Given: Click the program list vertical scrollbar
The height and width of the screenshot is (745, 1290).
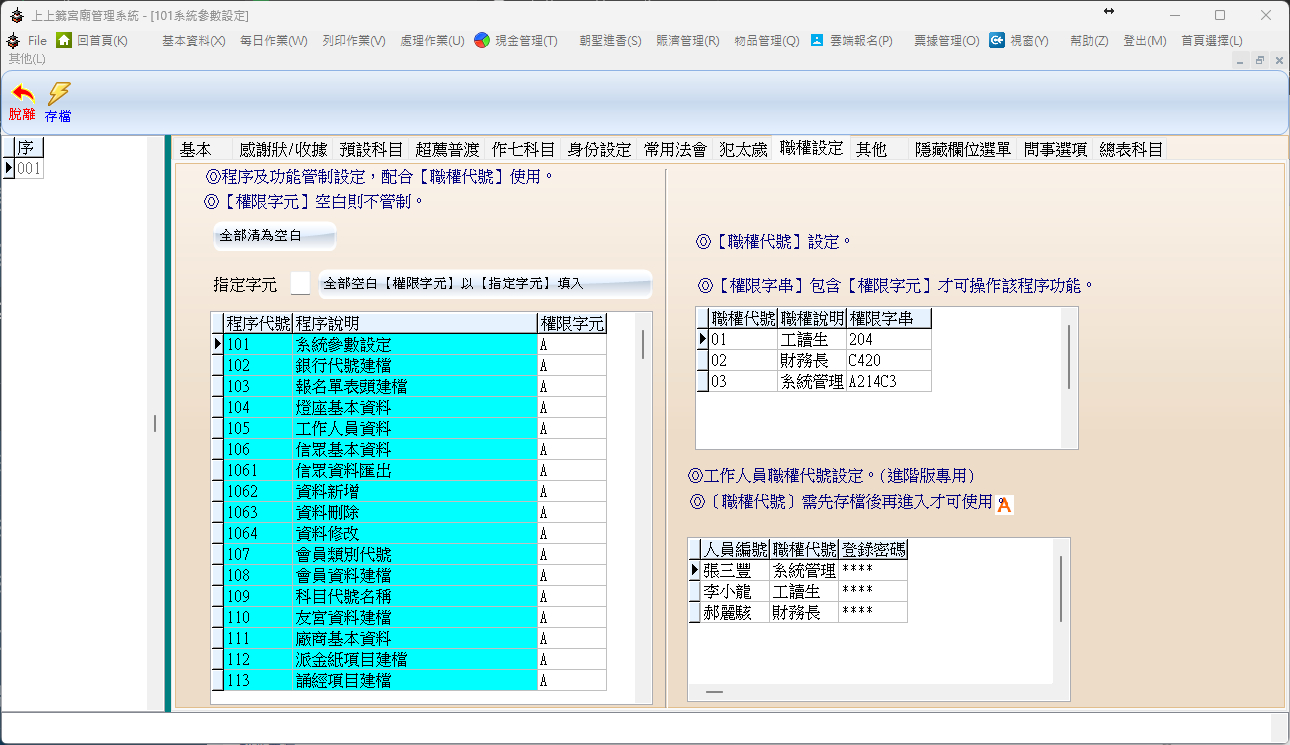Looking at the screenshot, I should (642, 345).
